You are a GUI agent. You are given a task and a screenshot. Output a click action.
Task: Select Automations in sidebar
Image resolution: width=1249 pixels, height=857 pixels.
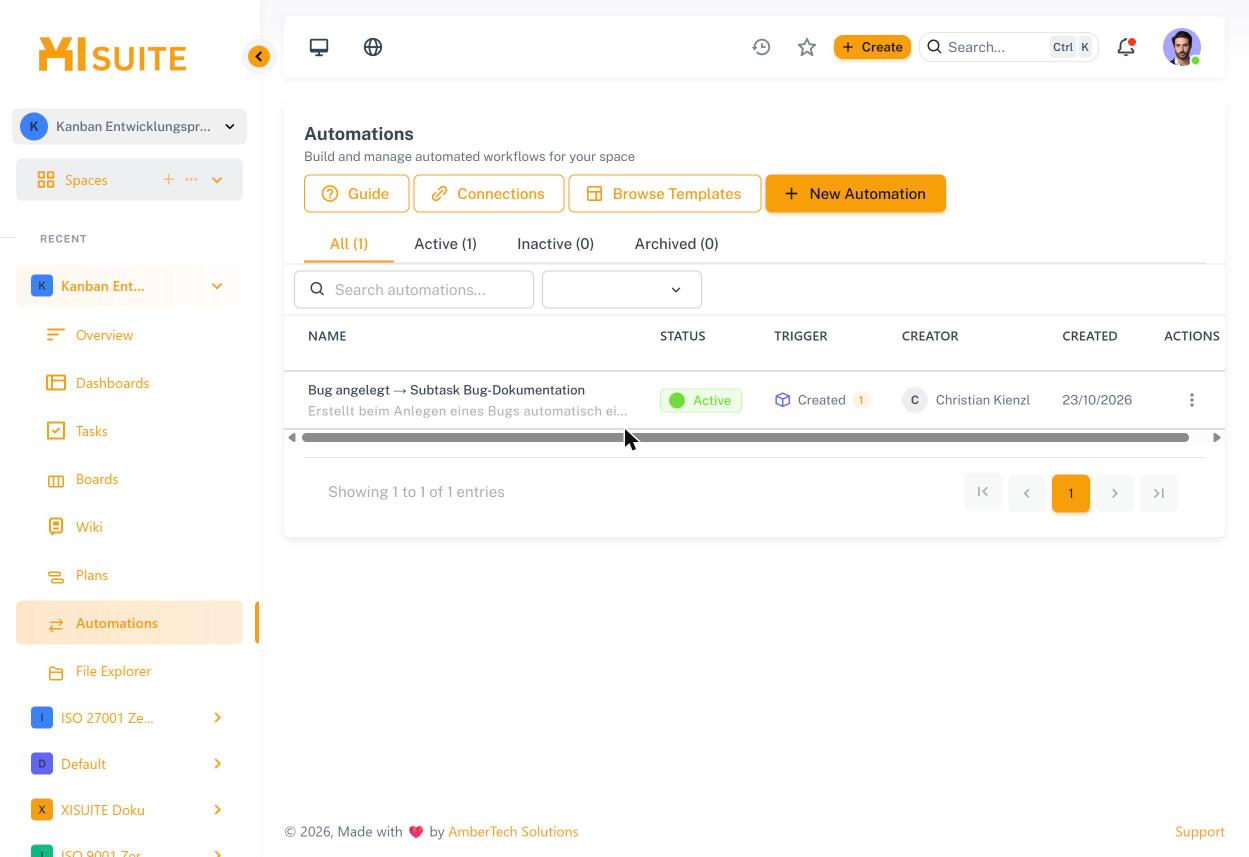[x=129, y=623]
